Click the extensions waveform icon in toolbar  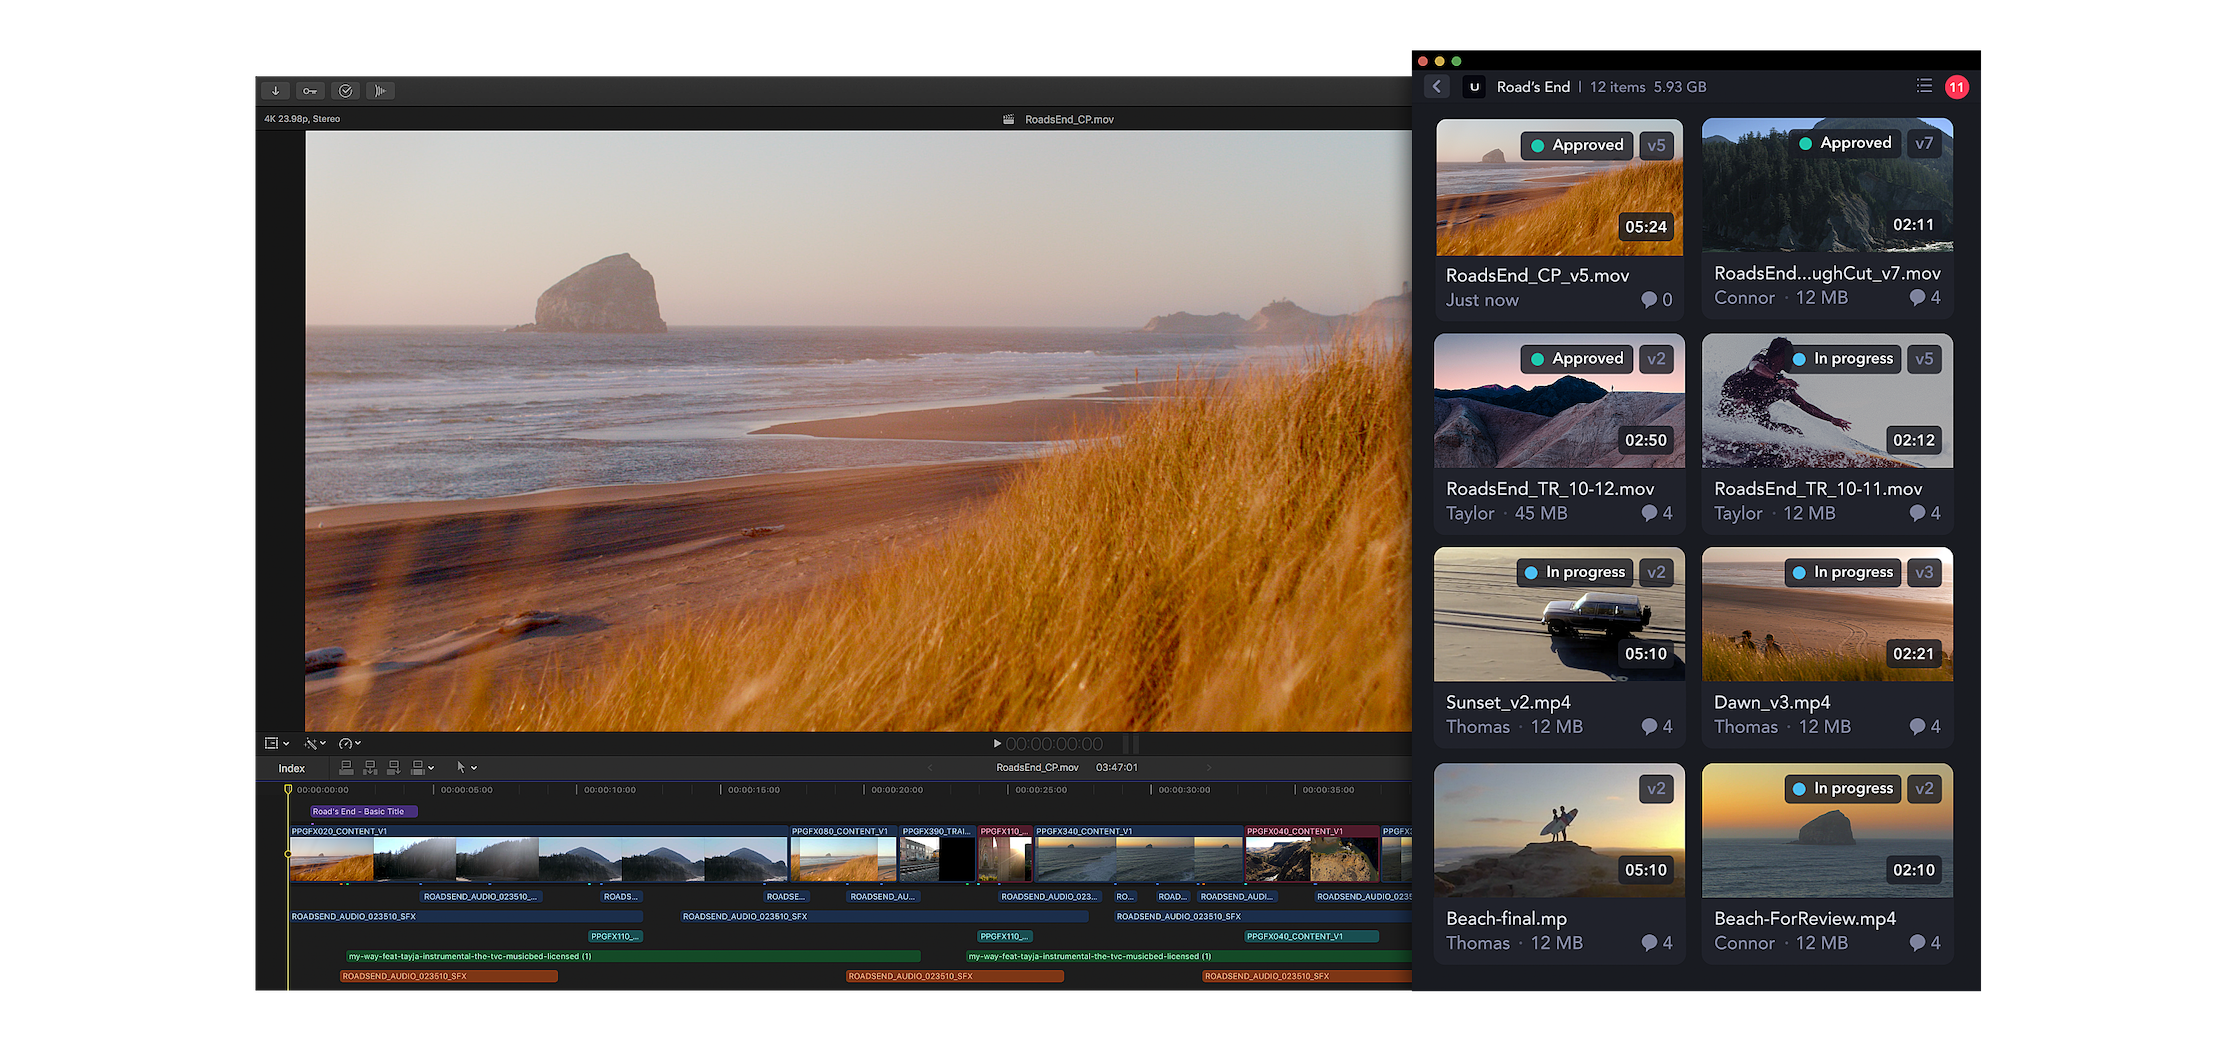pyautogui.click(x=380, y=91)
